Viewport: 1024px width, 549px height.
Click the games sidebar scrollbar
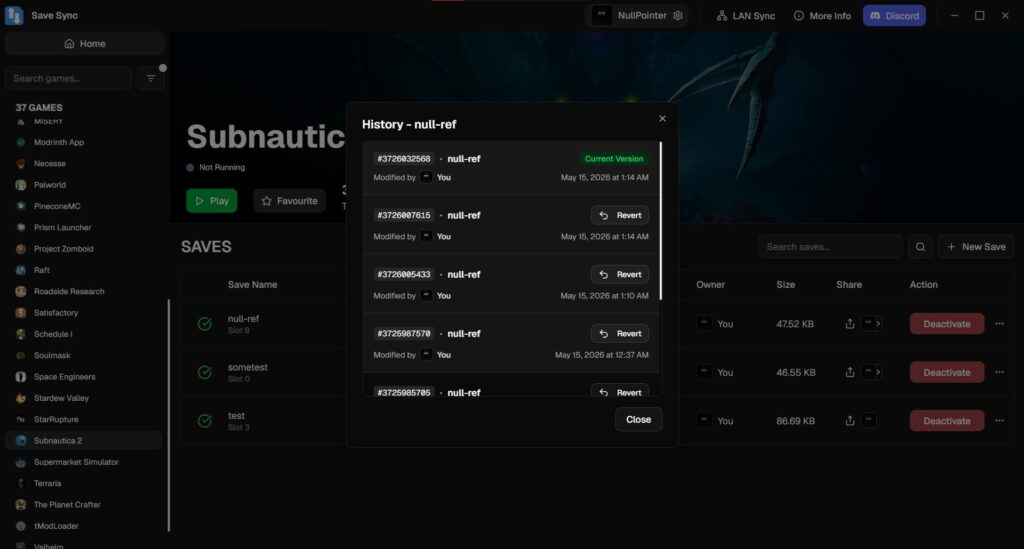coord(168,415)
